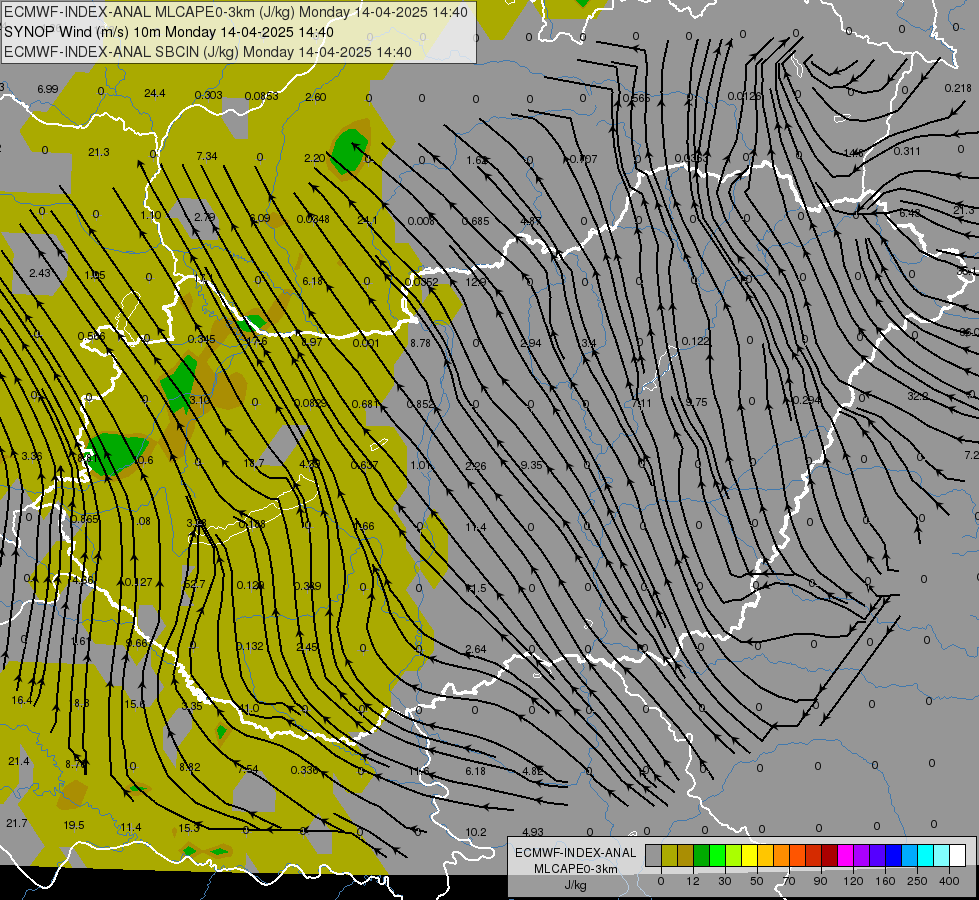Click the map value 32.2
Viewport: 979px width, 900px height.
click(917, 396)
